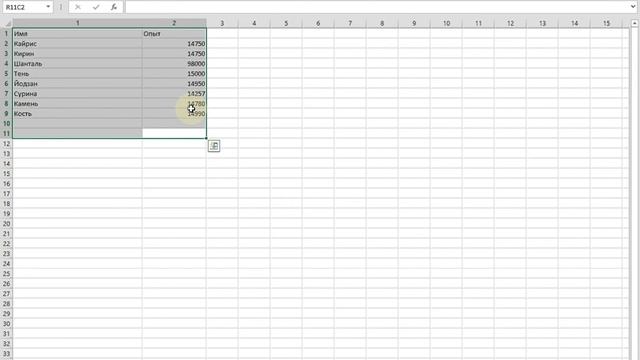The height and width of the screenshot is (360, 640).
Task: Click the cell containing "Йодзан"
Action: tap(78, 84)
